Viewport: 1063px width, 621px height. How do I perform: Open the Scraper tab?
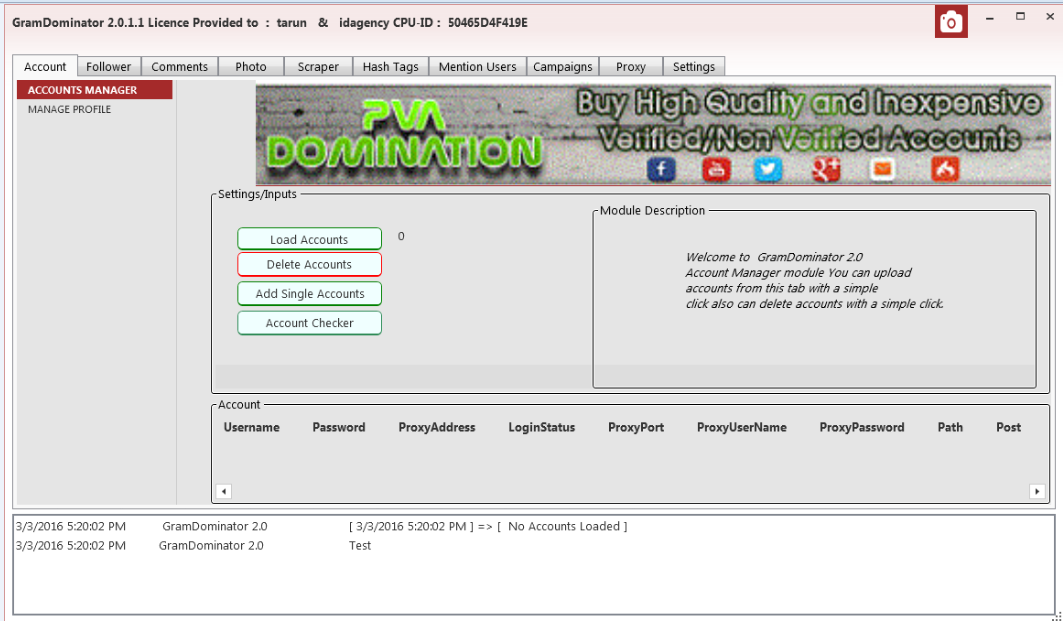point(318,66)
